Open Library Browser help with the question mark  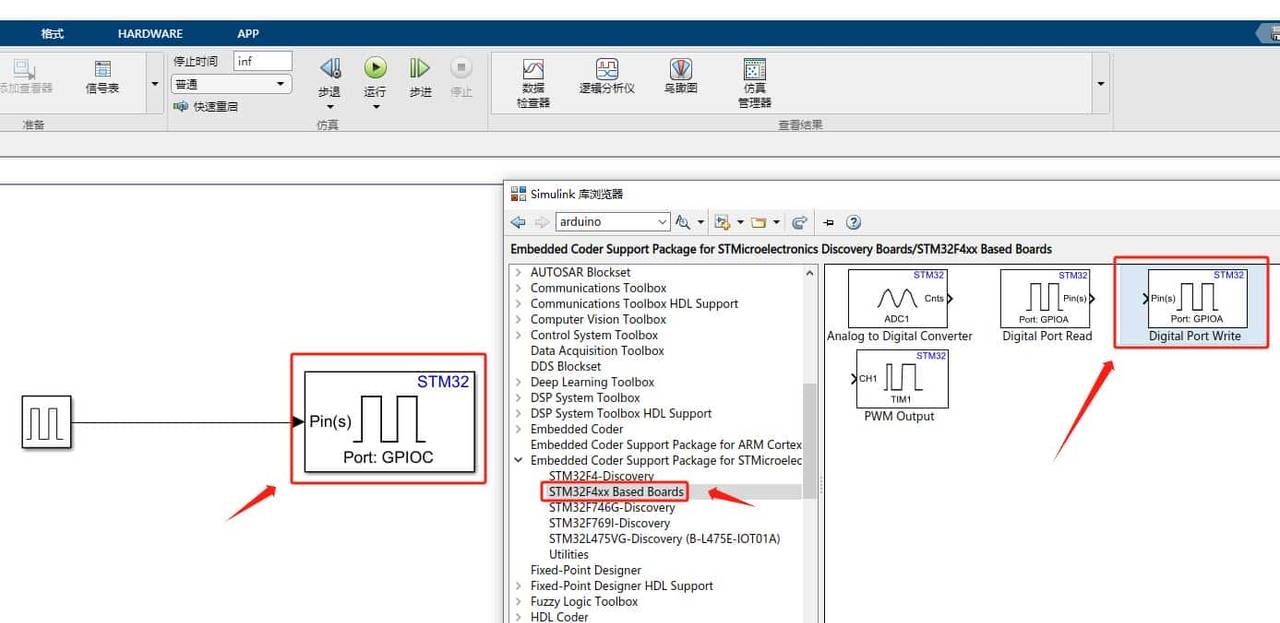coord(852,221)
